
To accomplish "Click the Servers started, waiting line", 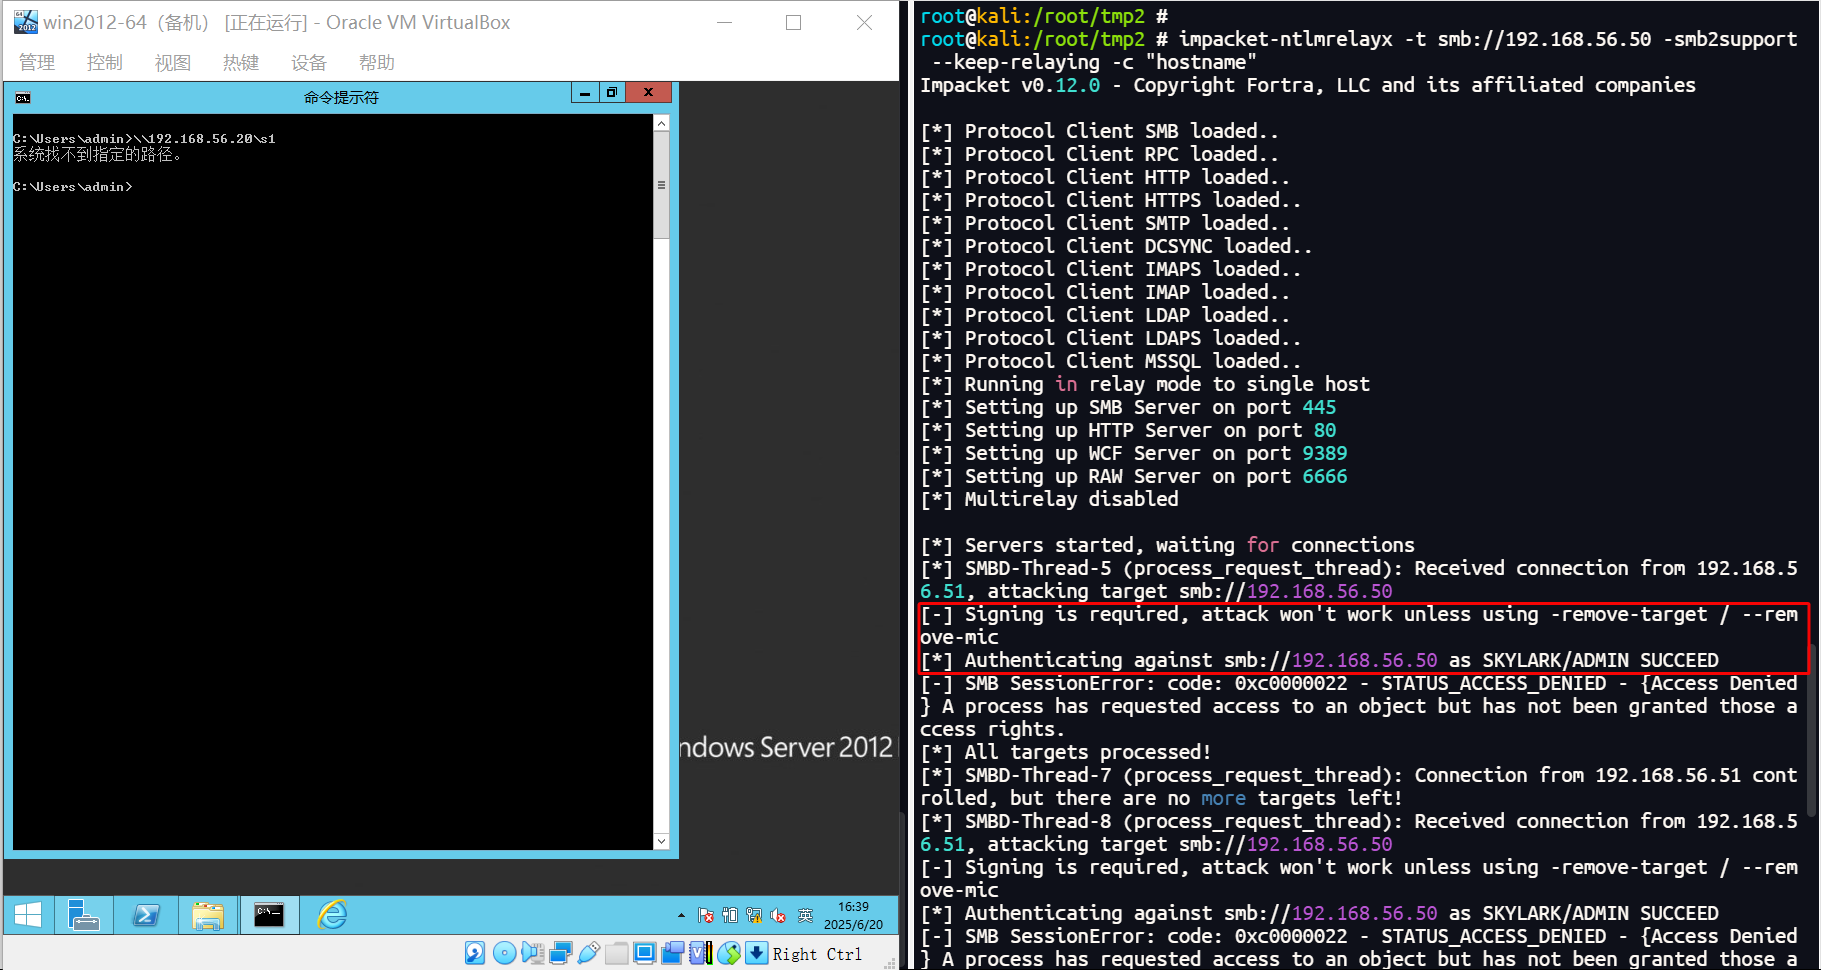I will (1167, 545).
